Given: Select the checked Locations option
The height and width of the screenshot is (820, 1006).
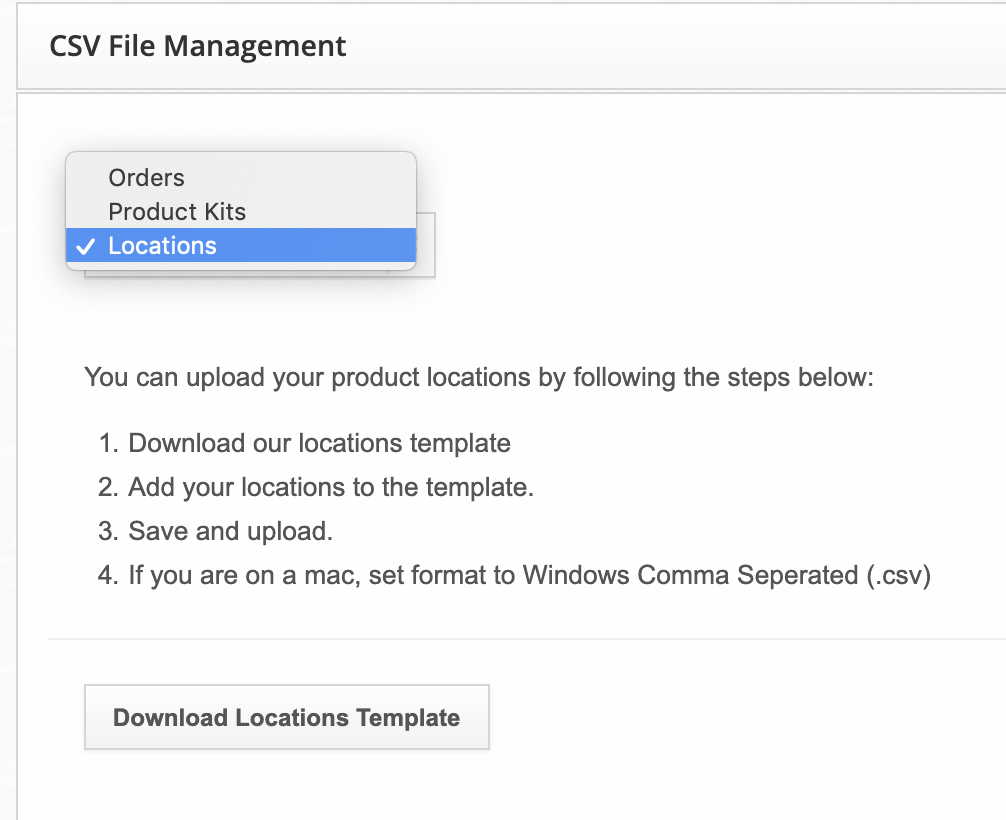Looking at the screenshot, I should (x=241, y=246).
